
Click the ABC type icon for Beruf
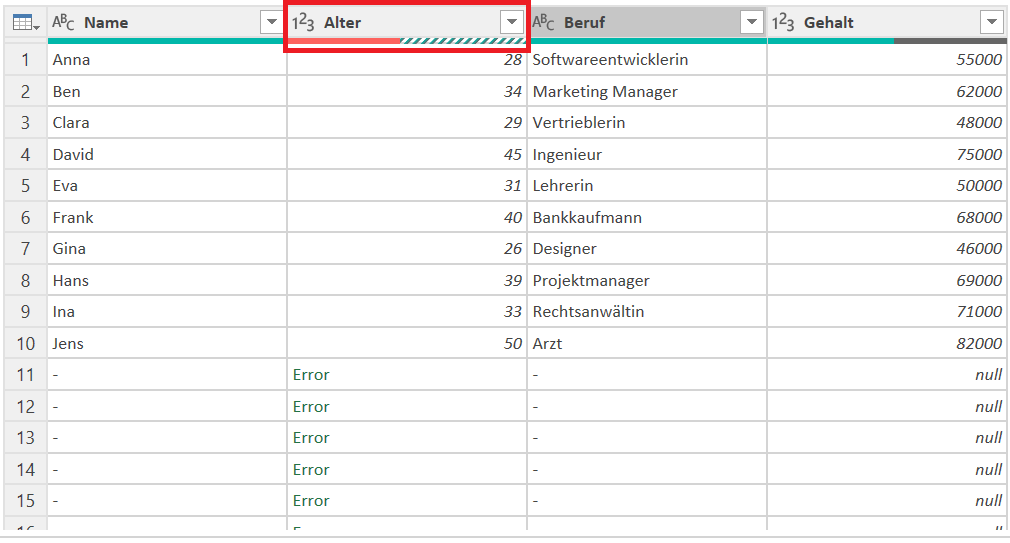pyautogui.click(x=543, y=23)
